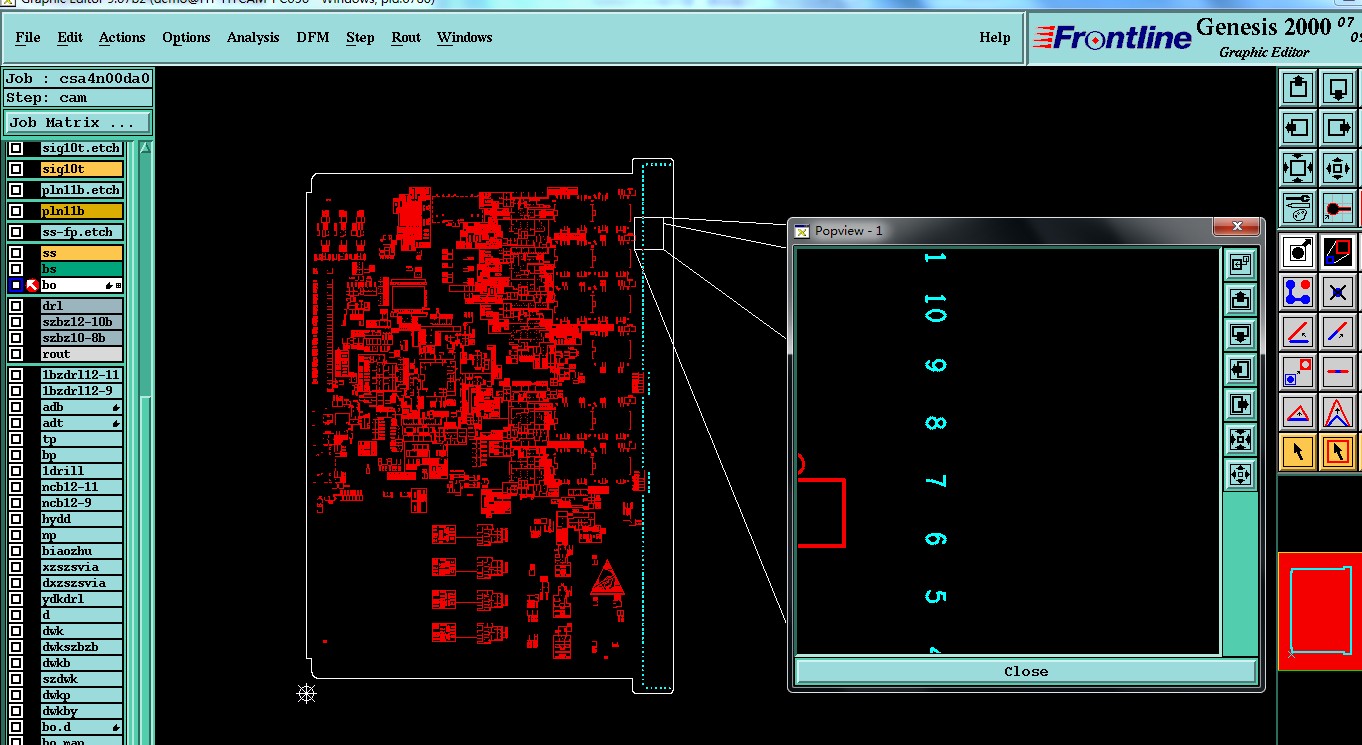
Task: Select the layer named xzszsvia
Action: click(x=82, y=567)
